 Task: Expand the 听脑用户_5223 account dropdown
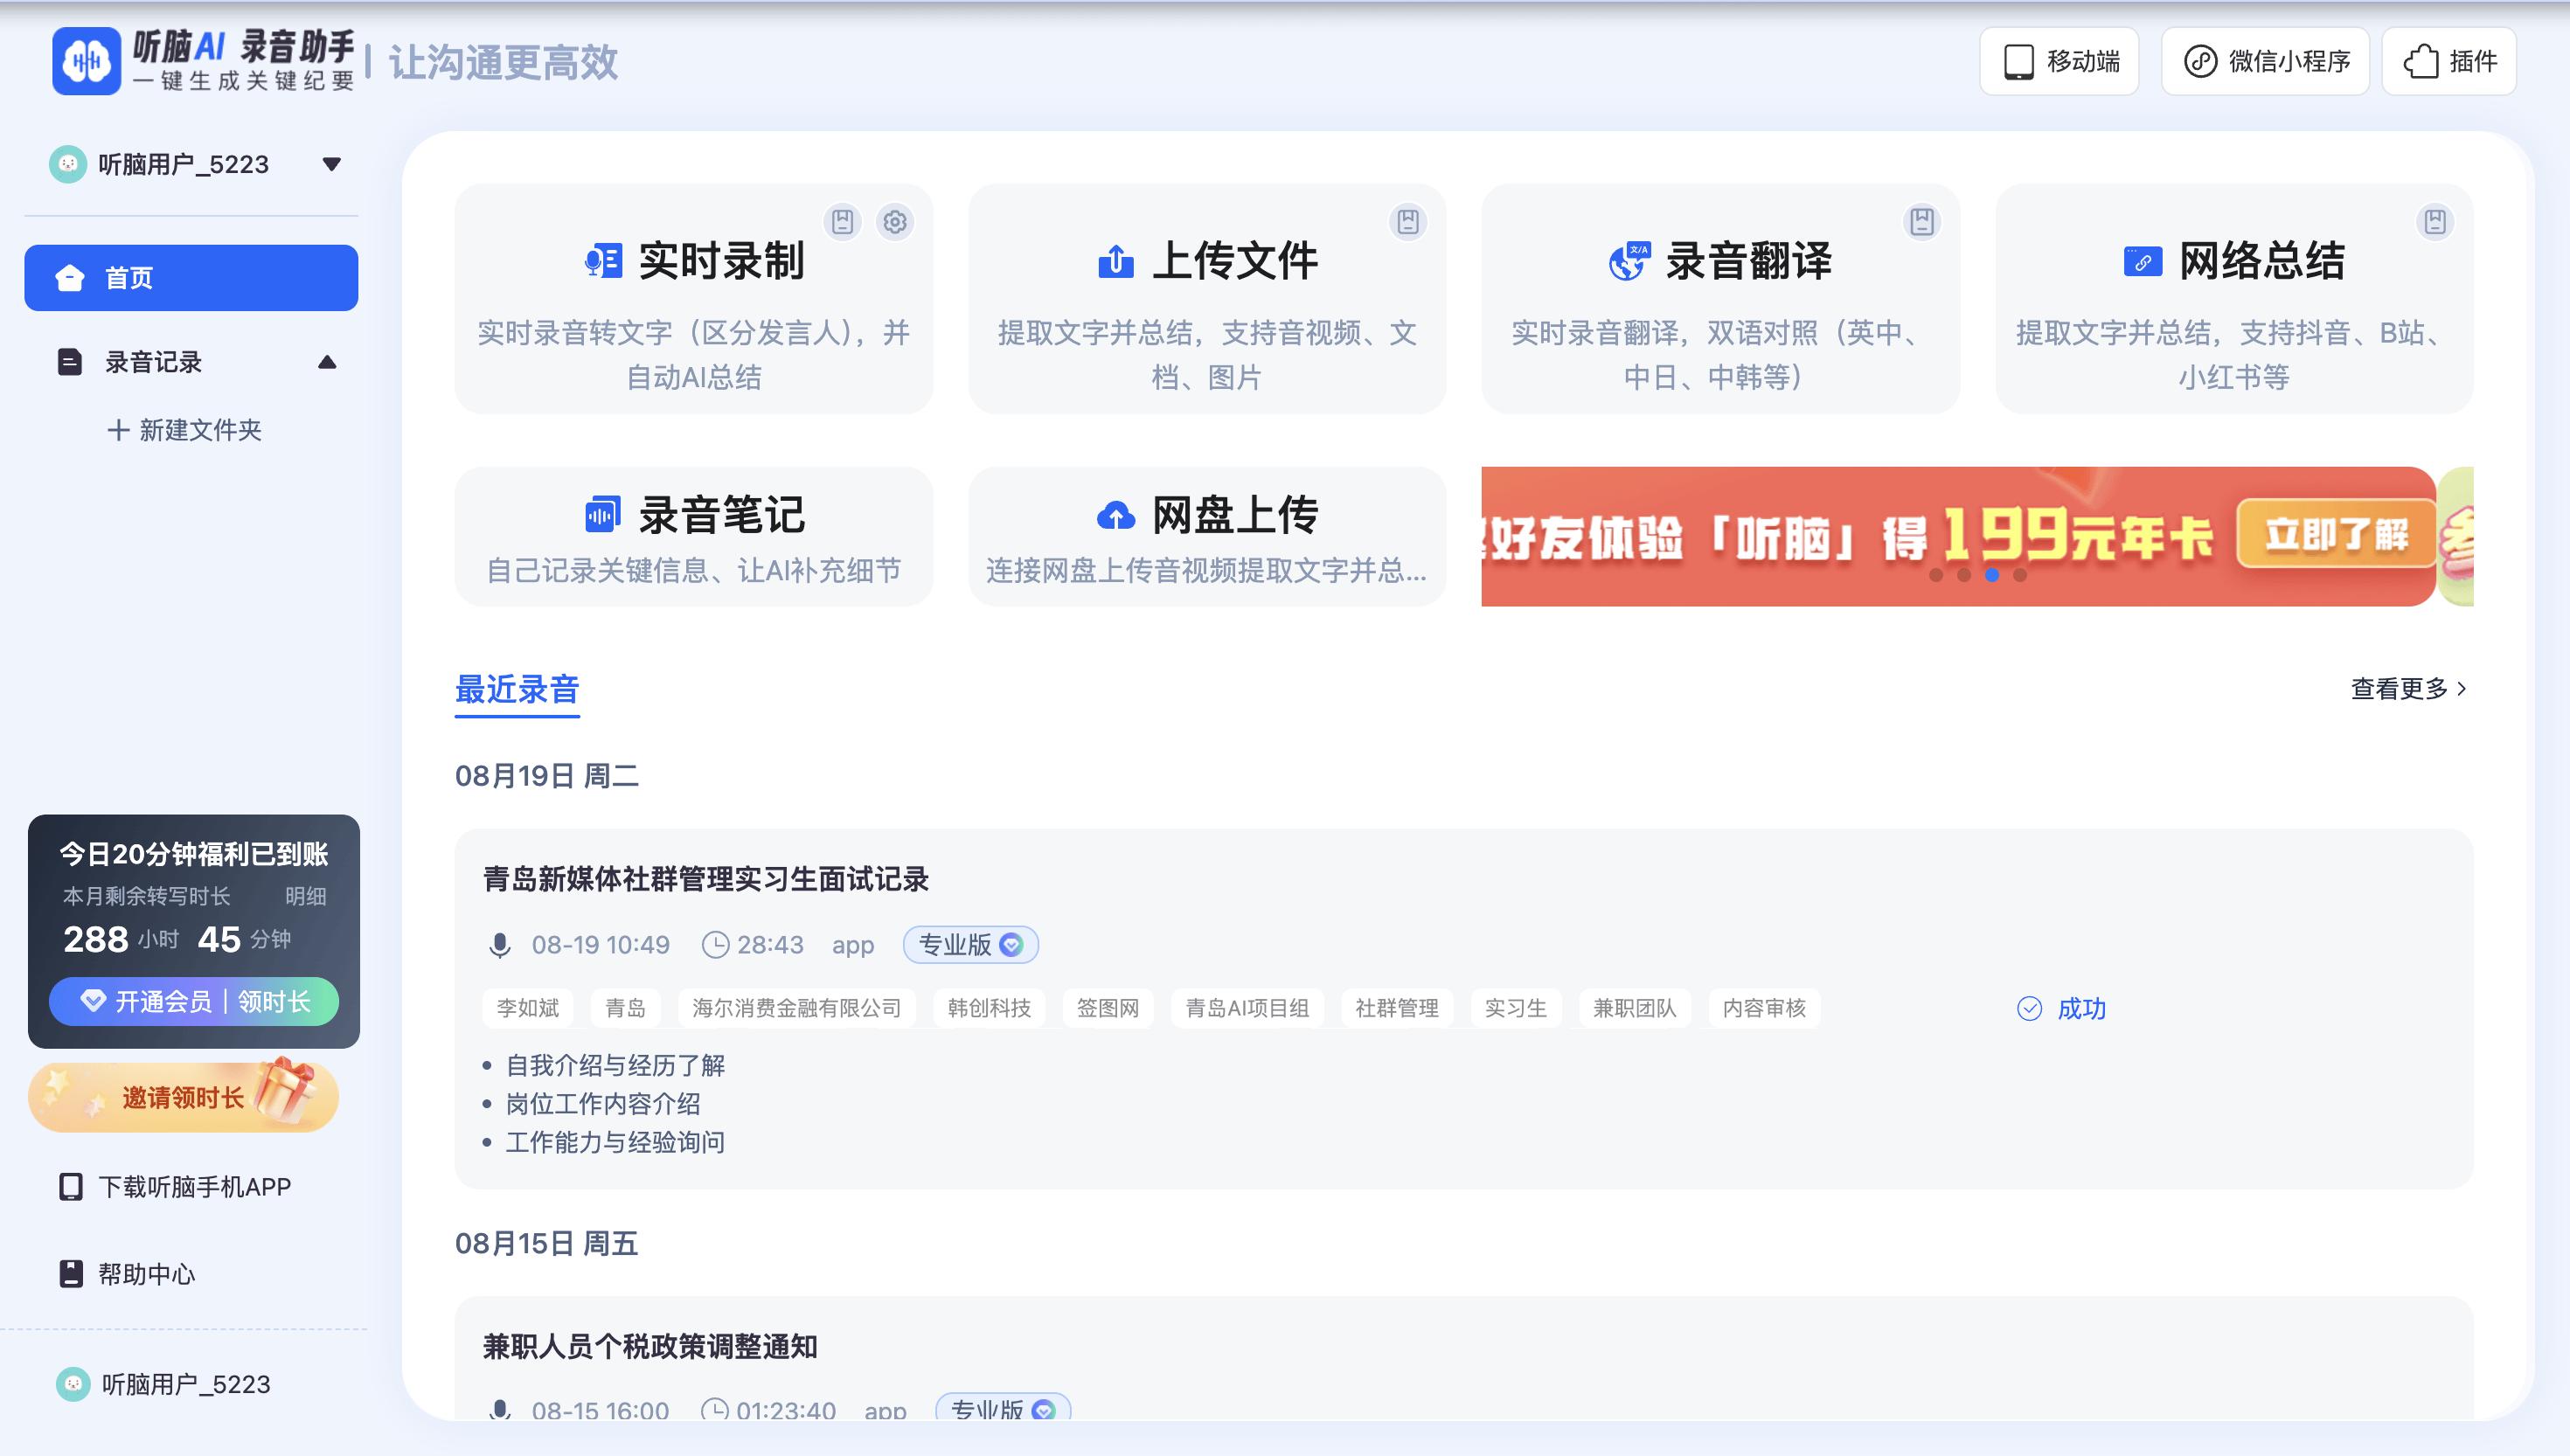[x=331, y=163]
